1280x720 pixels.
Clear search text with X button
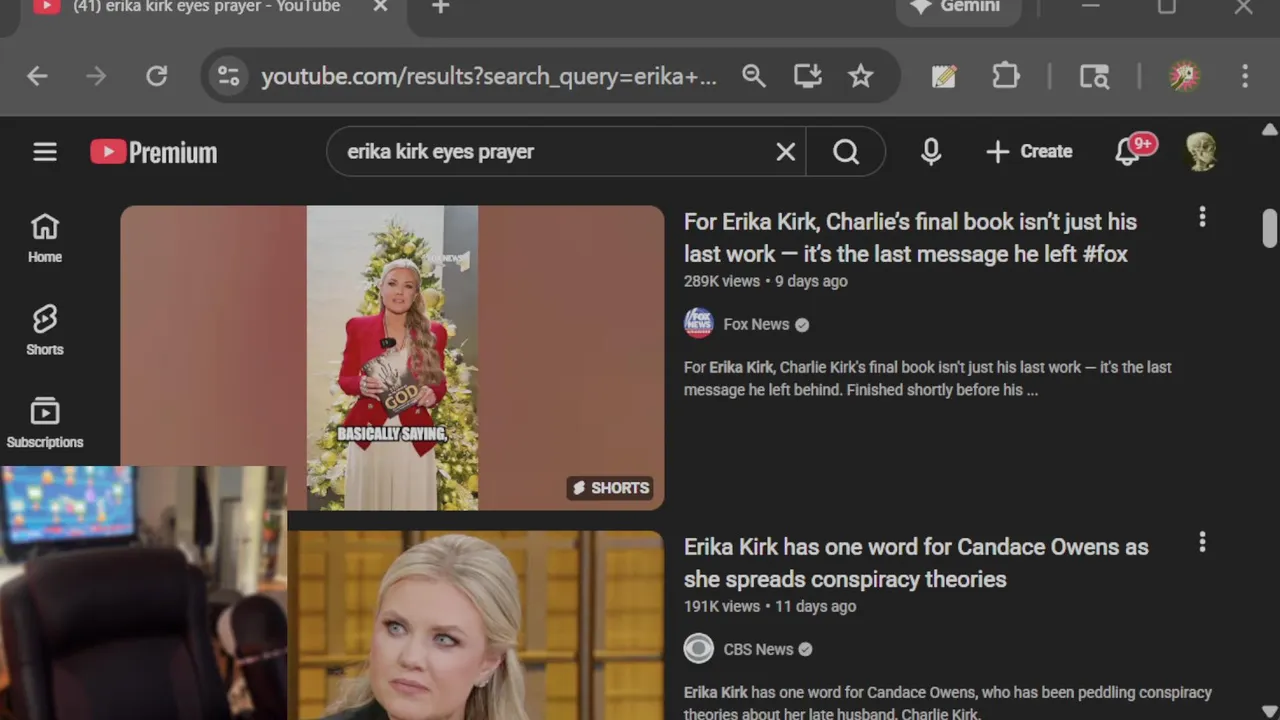pyautogui.click(x=786, y=152)
